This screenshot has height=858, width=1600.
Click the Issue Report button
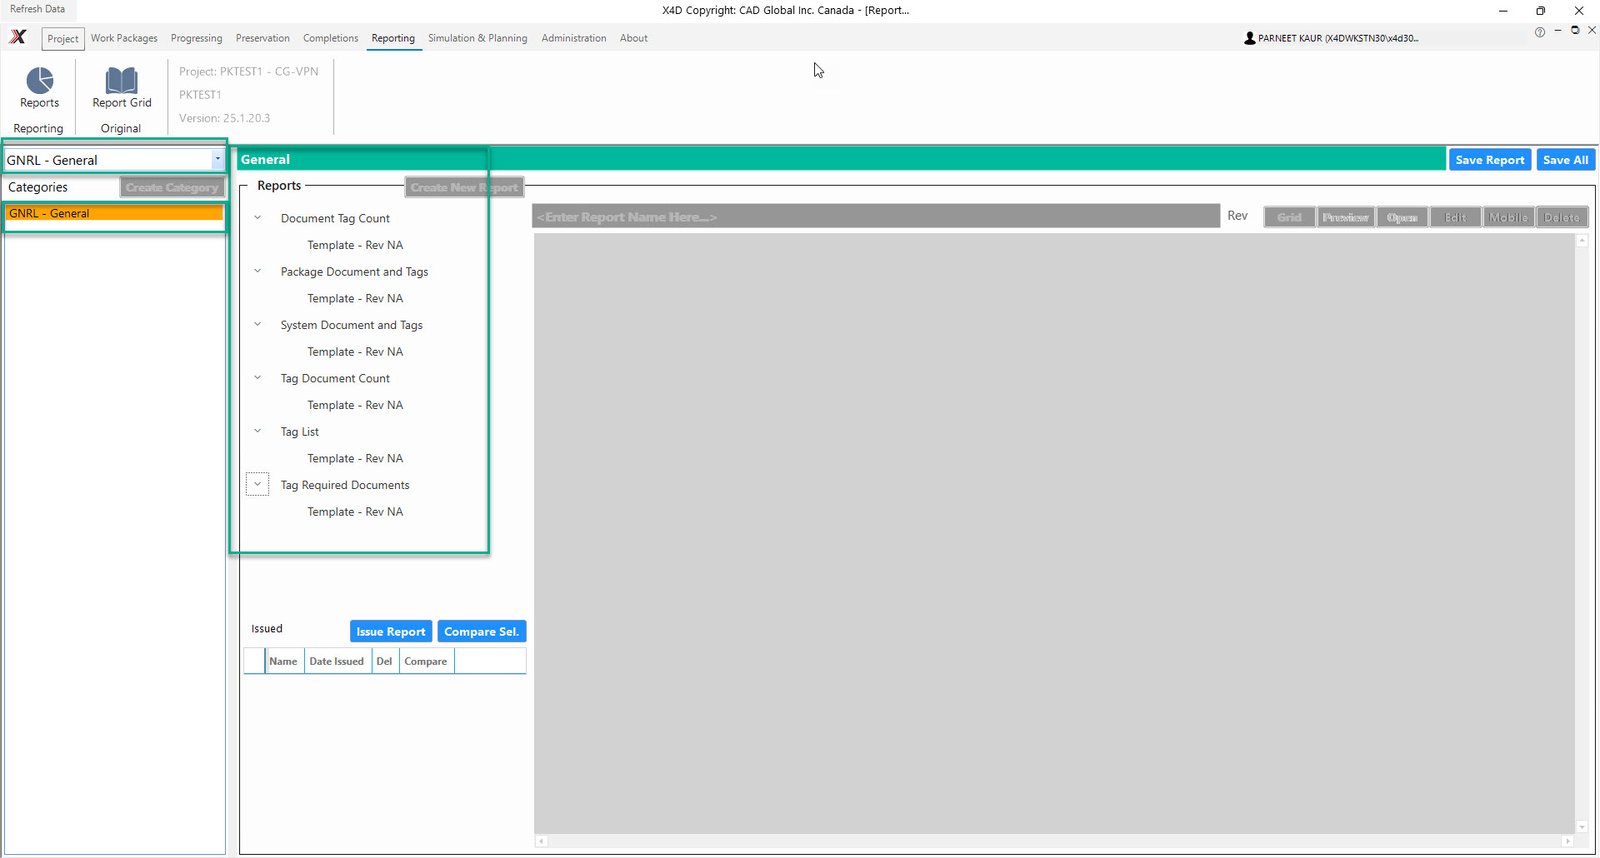(390, 632)
